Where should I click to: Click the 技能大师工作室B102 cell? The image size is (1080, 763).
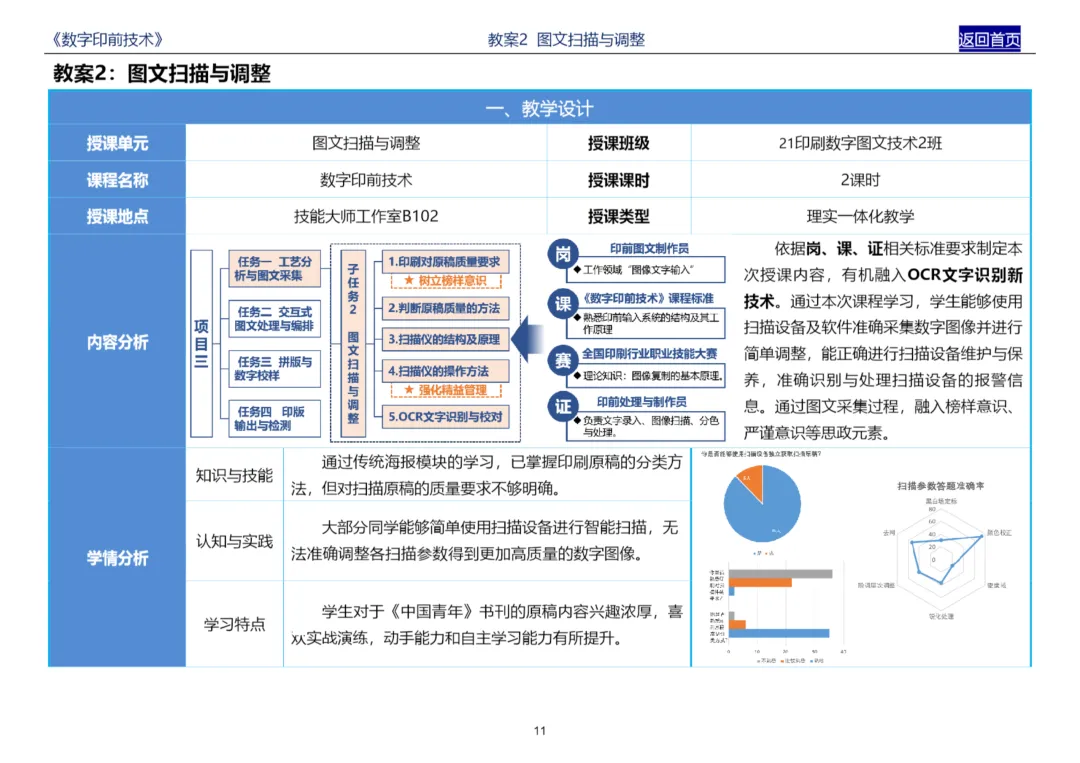coord(366,216)
